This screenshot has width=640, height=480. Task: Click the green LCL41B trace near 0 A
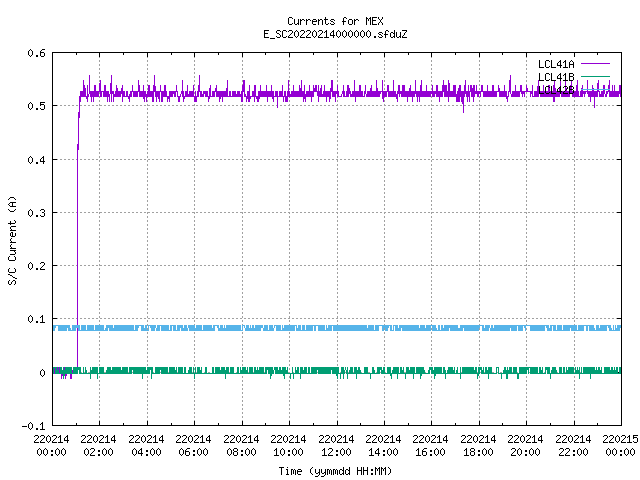[337, 371]
